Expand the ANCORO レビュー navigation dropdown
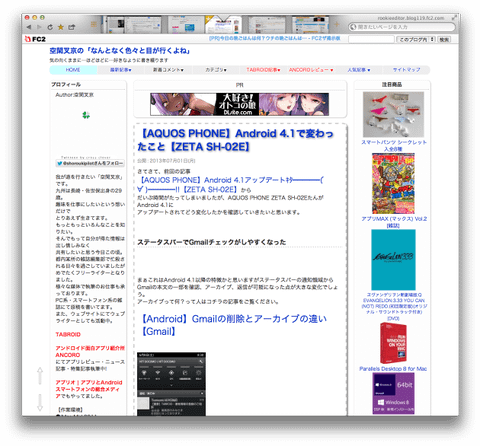The image size is (480, 446). (311, 70)
